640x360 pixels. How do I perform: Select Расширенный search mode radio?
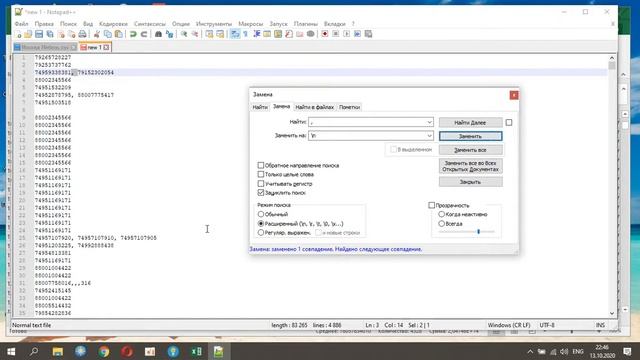(x=261, y=224)
